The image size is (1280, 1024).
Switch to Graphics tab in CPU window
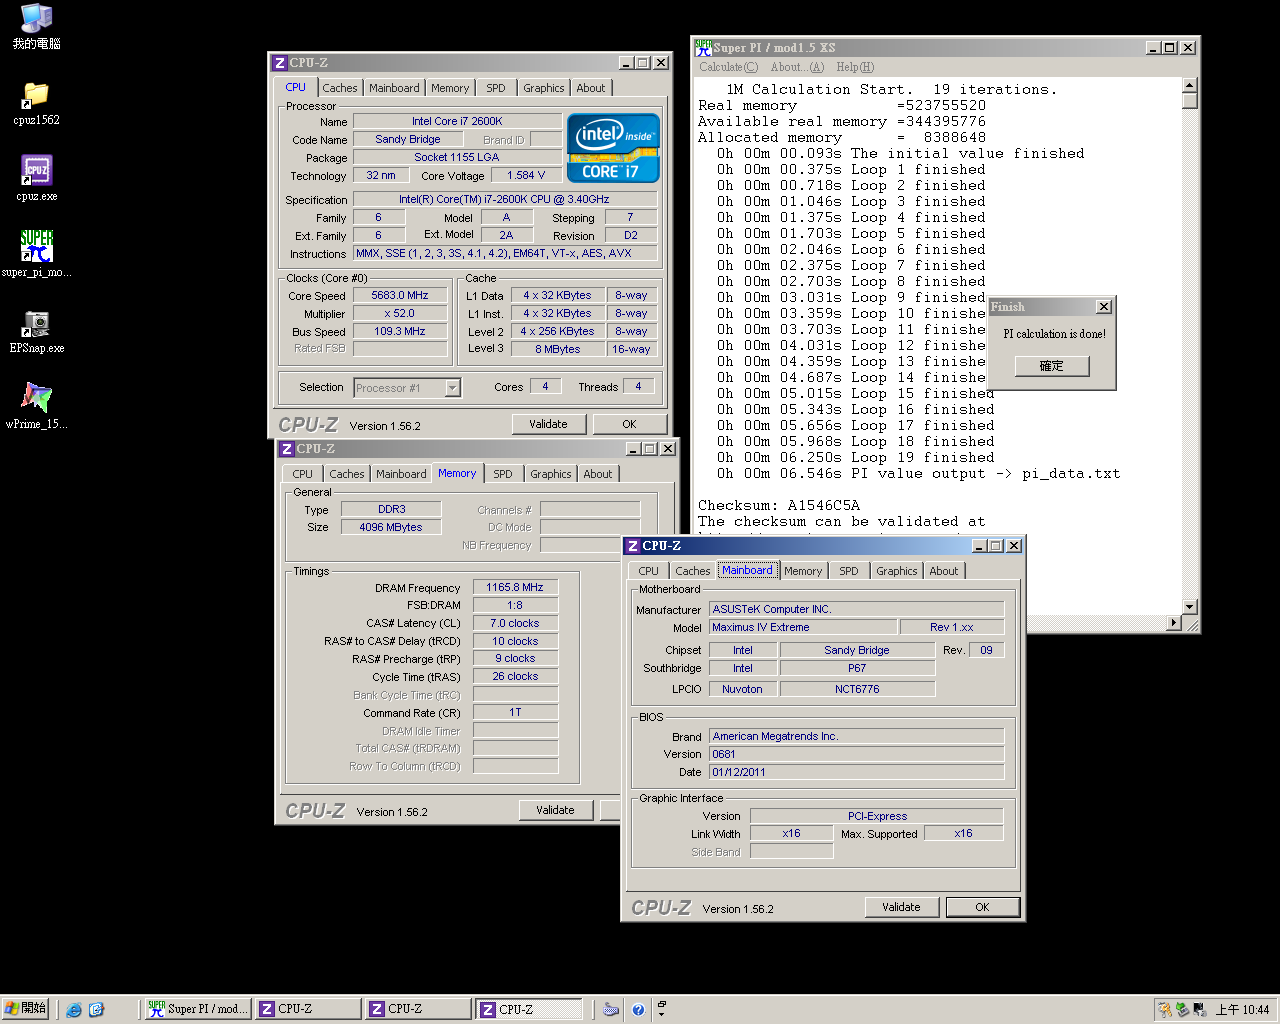(x=544, y=88)
